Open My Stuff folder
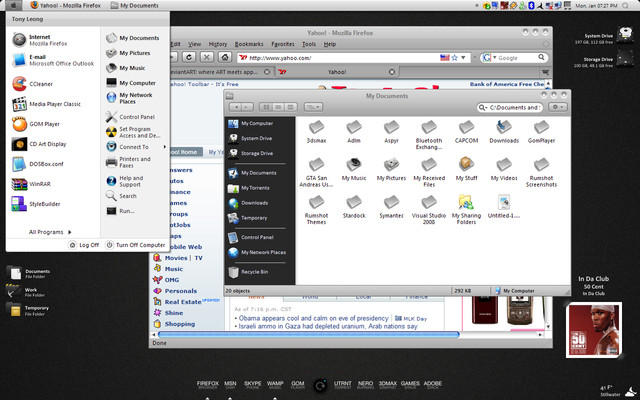Viewport: 640px width, 400px height. point(466,169)
